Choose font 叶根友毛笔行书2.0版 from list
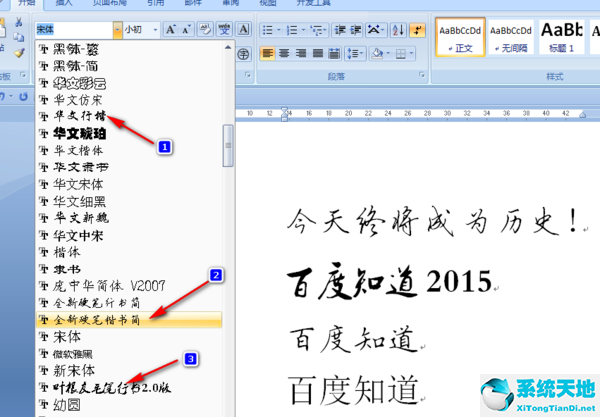The image size is (600, 417). point(129,388)
